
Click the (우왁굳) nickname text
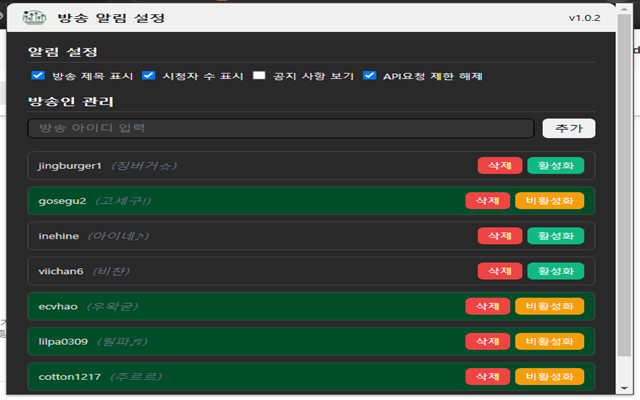pyautogui.click(x=113, y=307)
